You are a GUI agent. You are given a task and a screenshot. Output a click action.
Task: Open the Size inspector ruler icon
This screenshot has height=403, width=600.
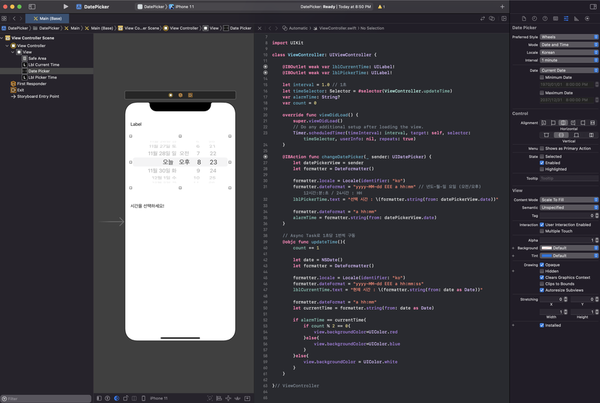(576, 18)
